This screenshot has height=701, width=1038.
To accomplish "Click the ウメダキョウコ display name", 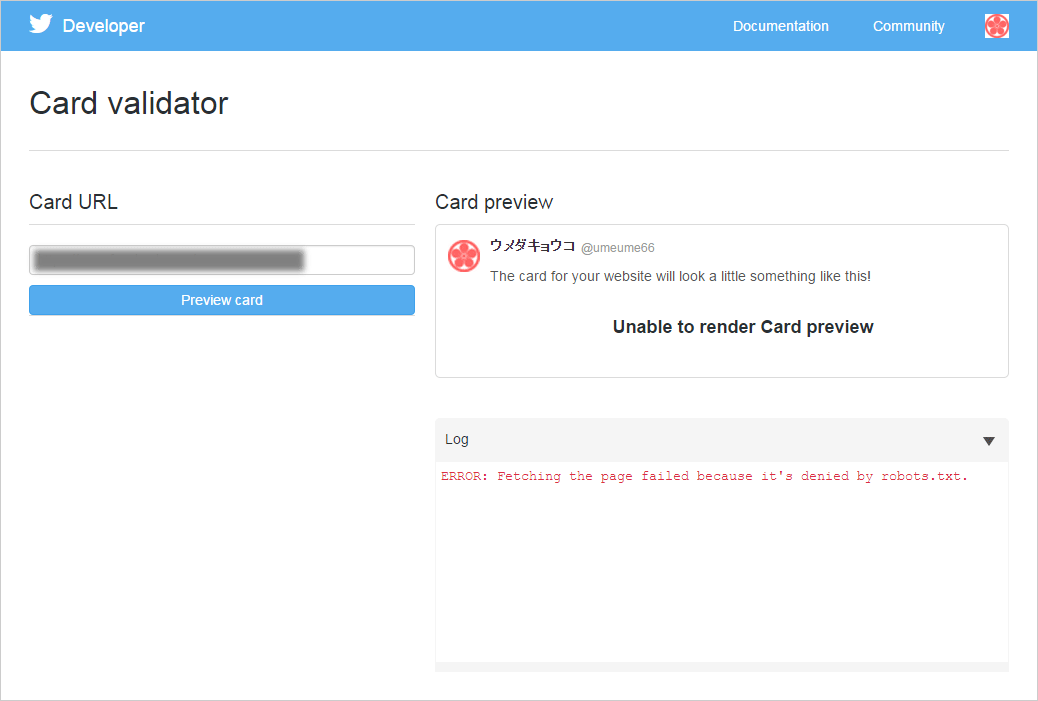I will pos(532,246).
